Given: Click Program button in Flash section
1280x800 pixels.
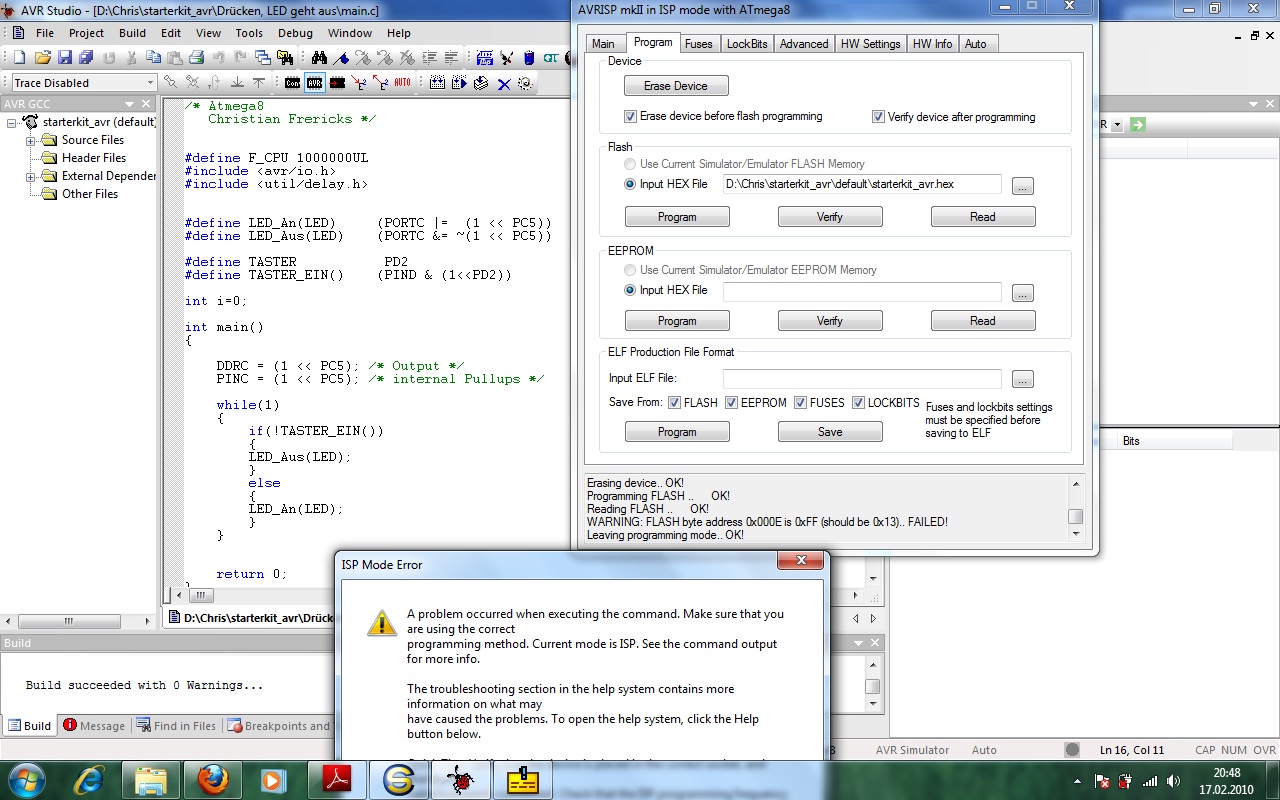Looking at the screenshot, I should click(677, 217).
